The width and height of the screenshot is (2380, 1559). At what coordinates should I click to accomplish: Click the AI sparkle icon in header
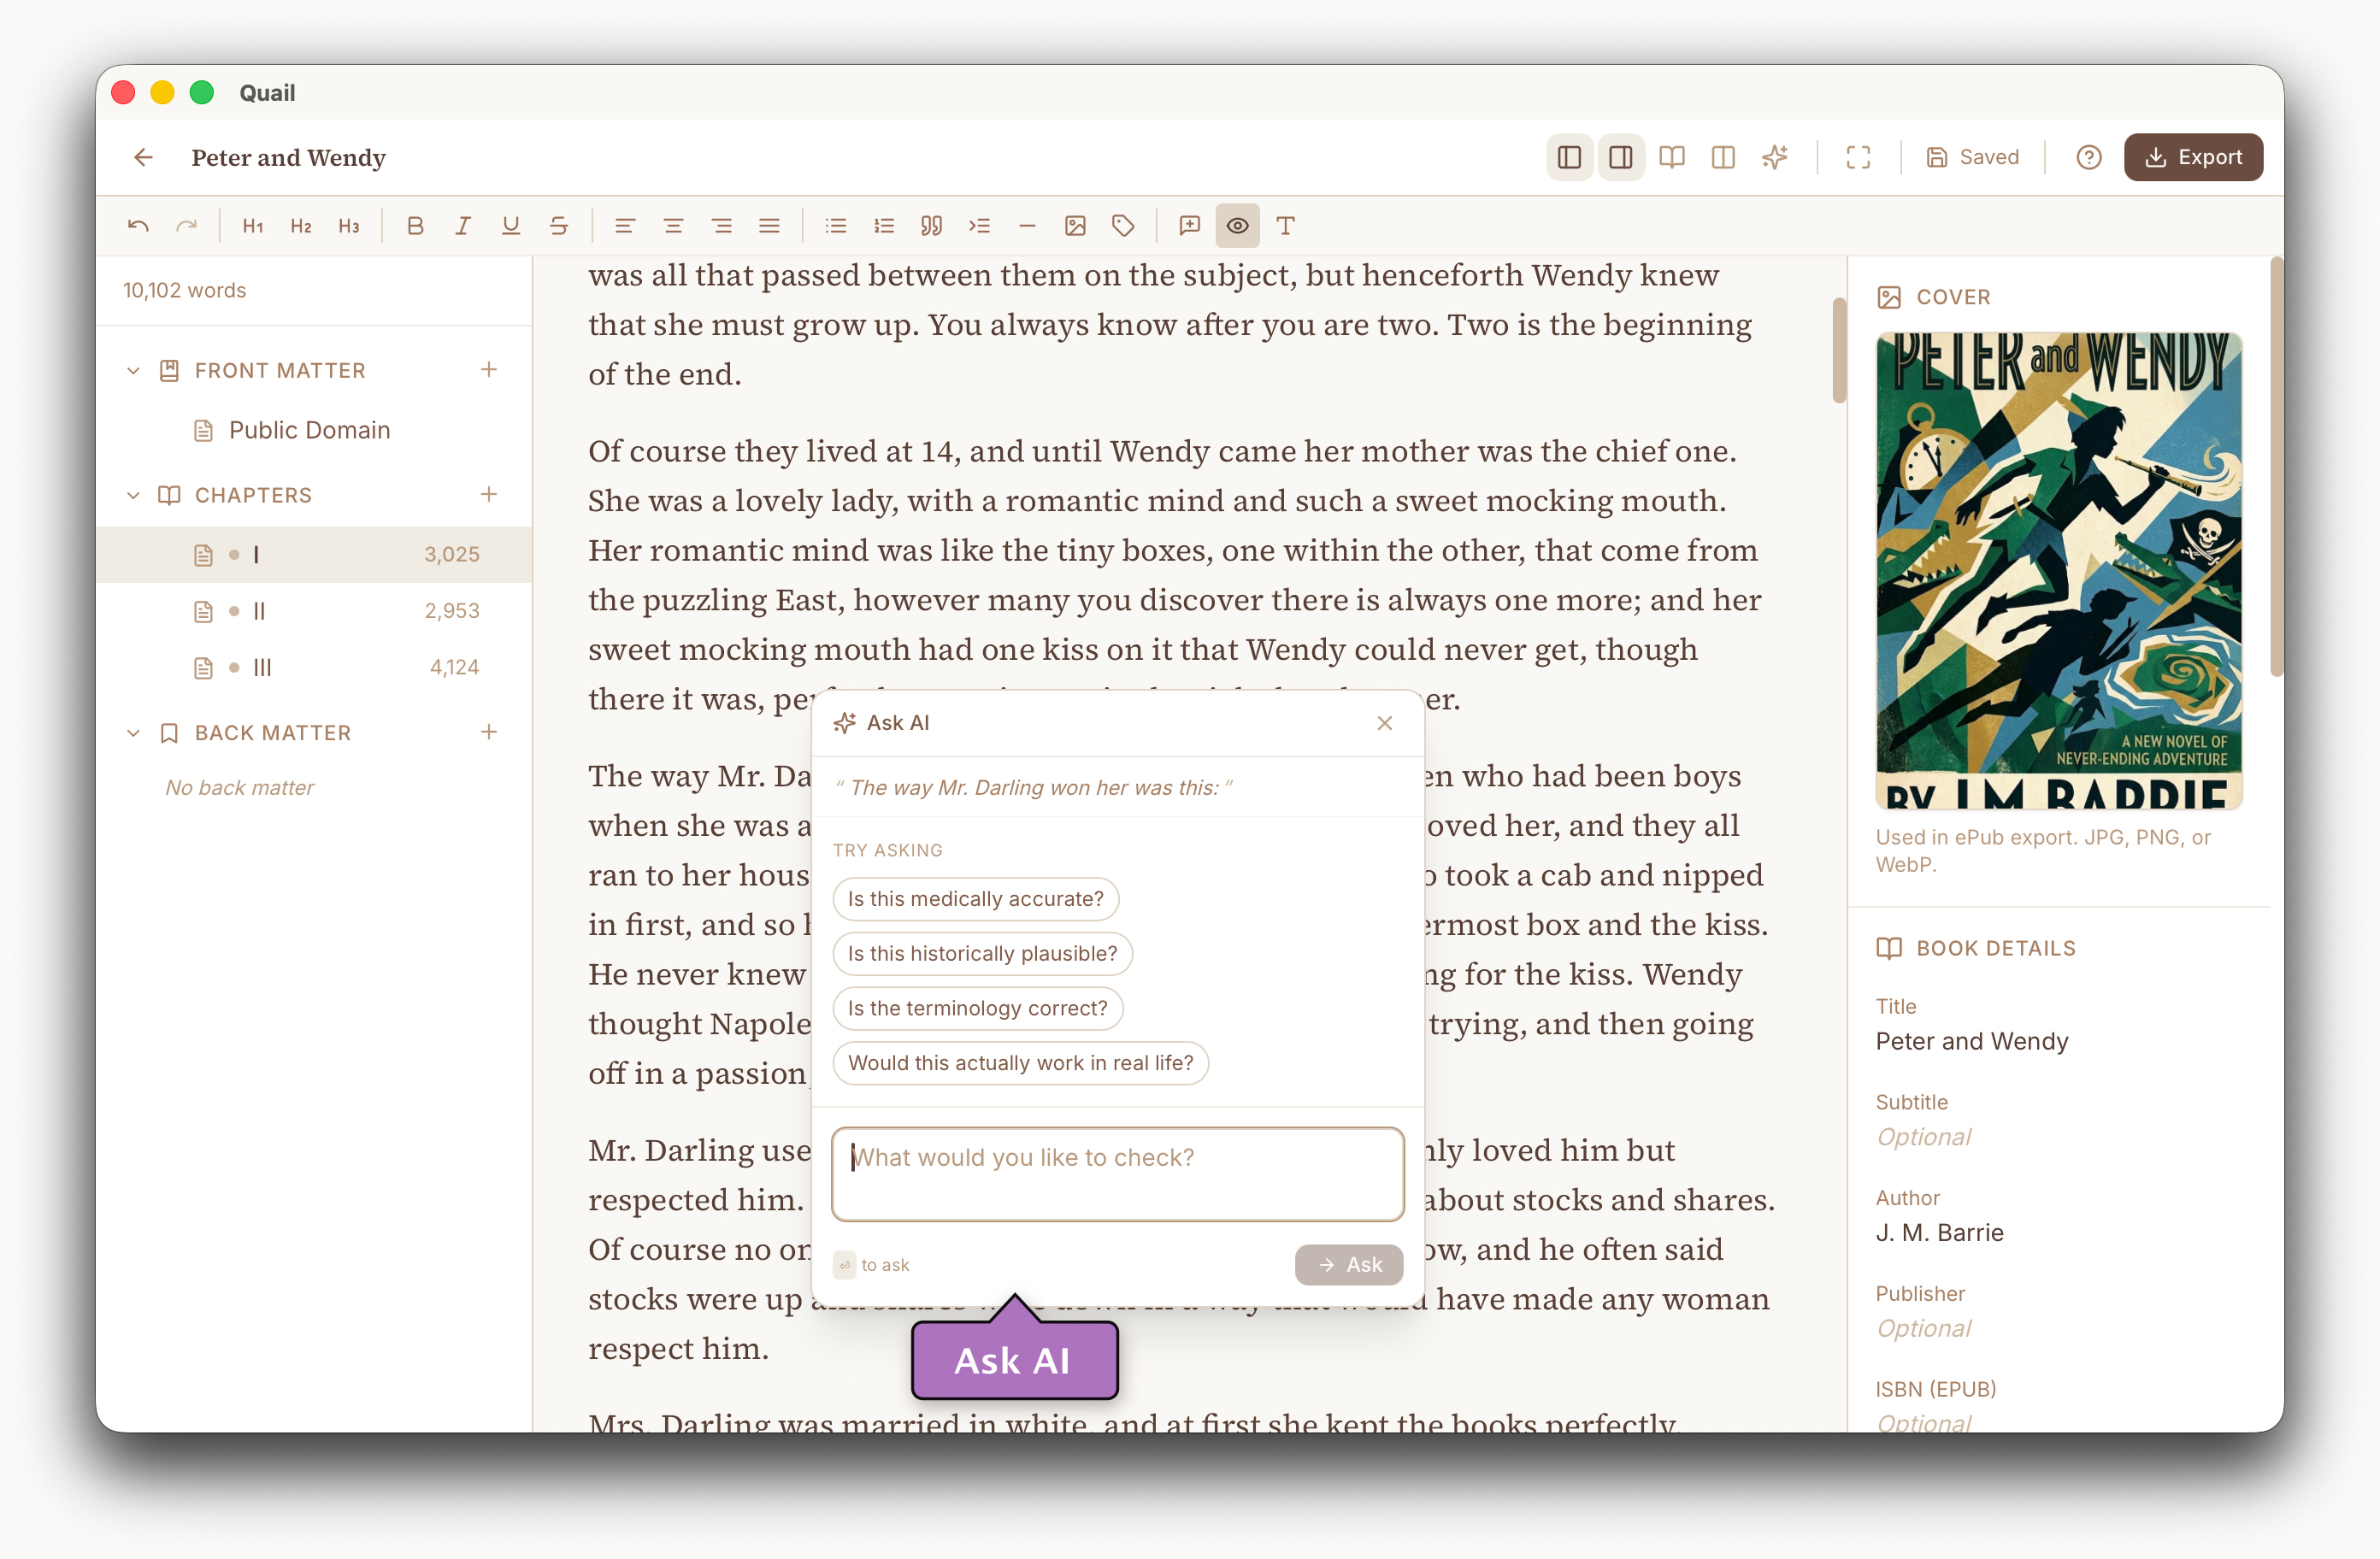[1775, 157]
